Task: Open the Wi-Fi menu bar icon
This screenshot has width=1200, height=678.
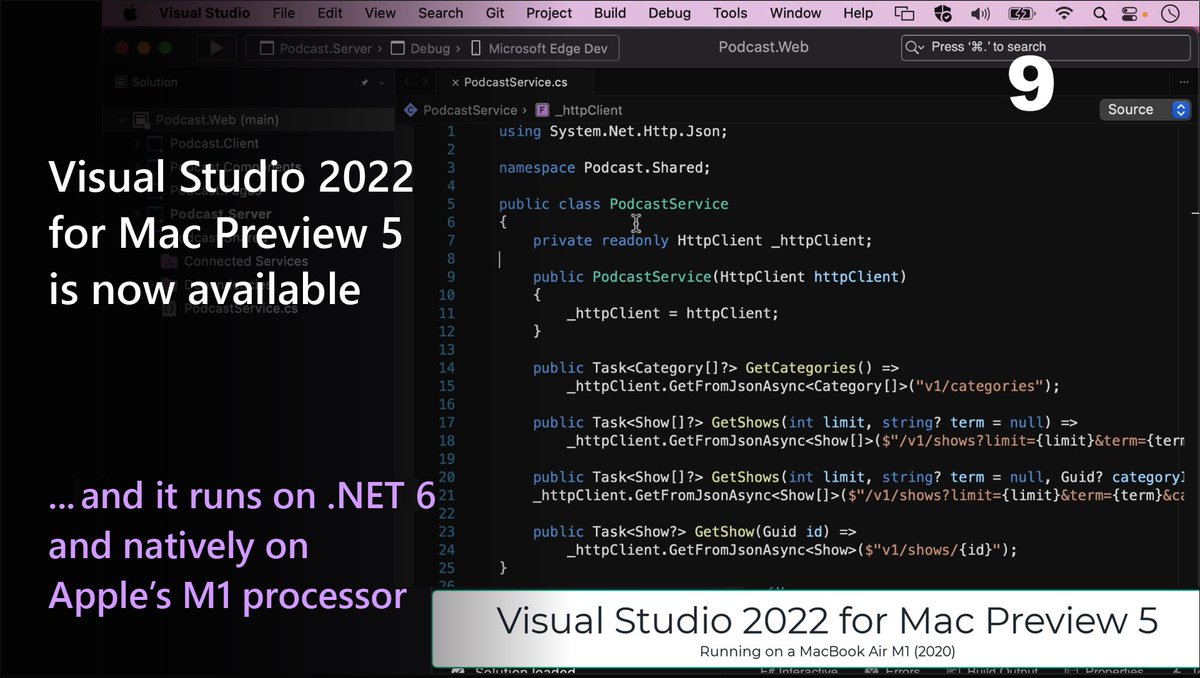Action: (x=1064, y=13)
